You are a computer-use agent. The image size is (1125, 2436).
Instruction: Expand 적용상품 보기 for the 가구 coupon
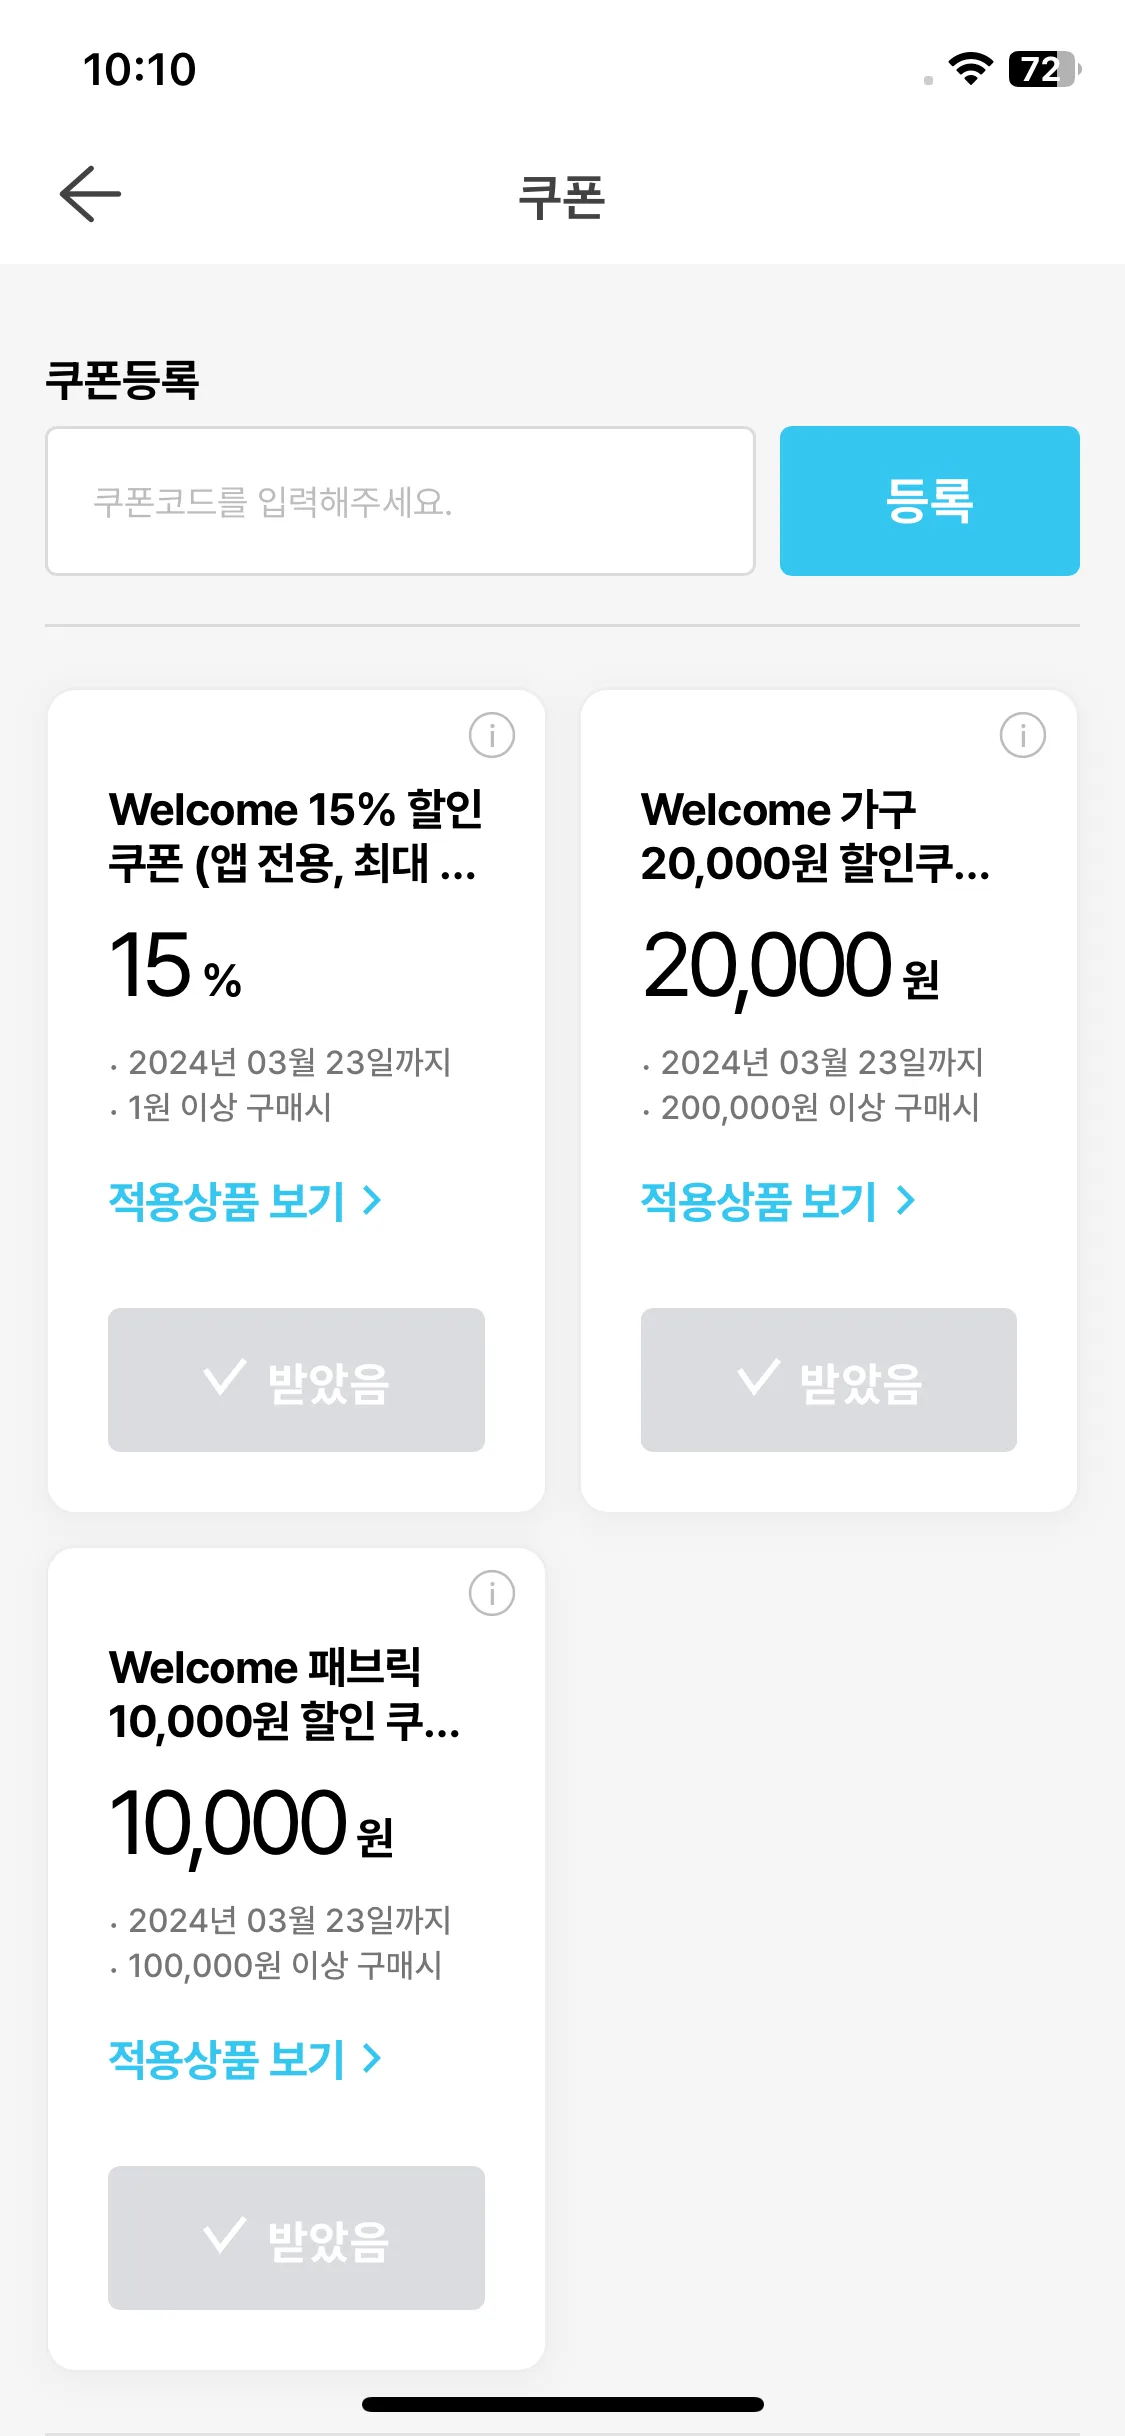tap(778, 1201)
